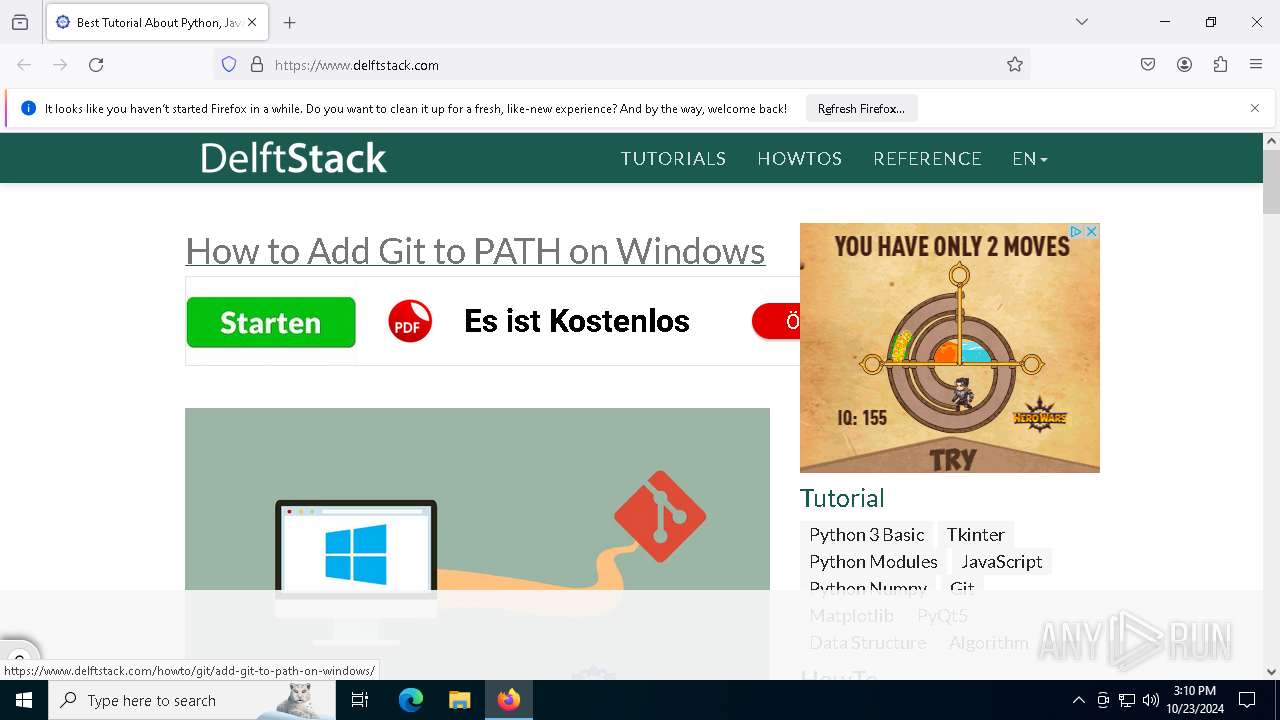The width and height of the screenshot is (1280, 720).
Task: Open the clock showing 3:10 PM
Action: click(x=1194, y=700)
